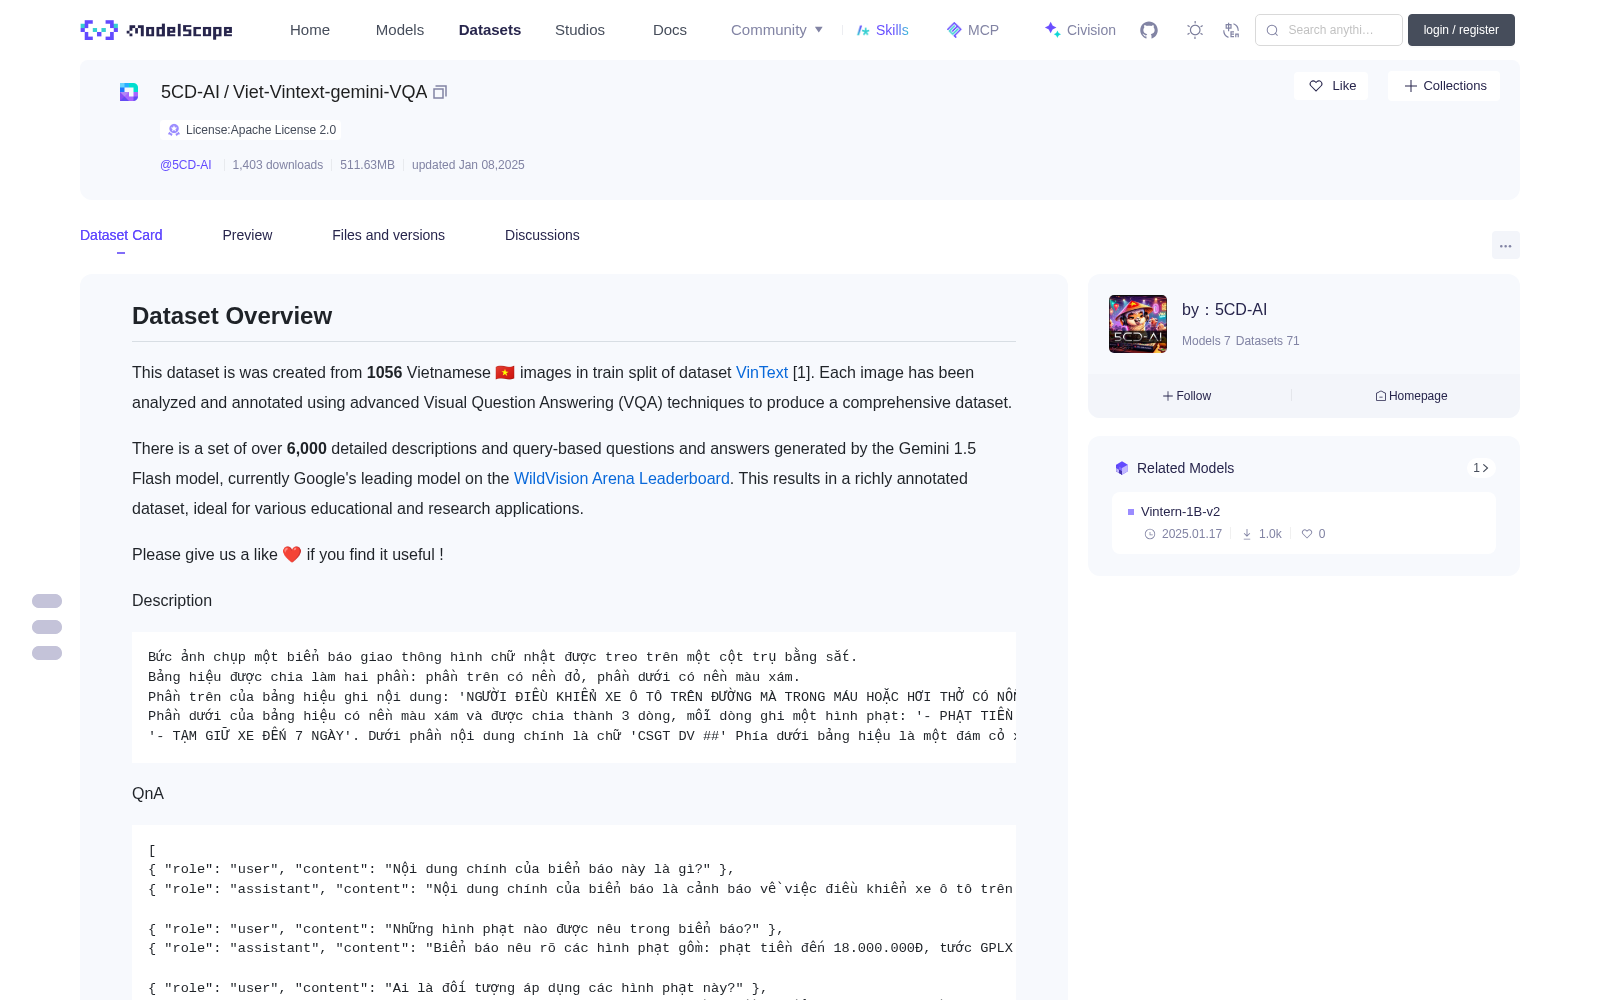Open the more options ellipsis button
Viewport: 1600px width, 1000px height.
1506,245
